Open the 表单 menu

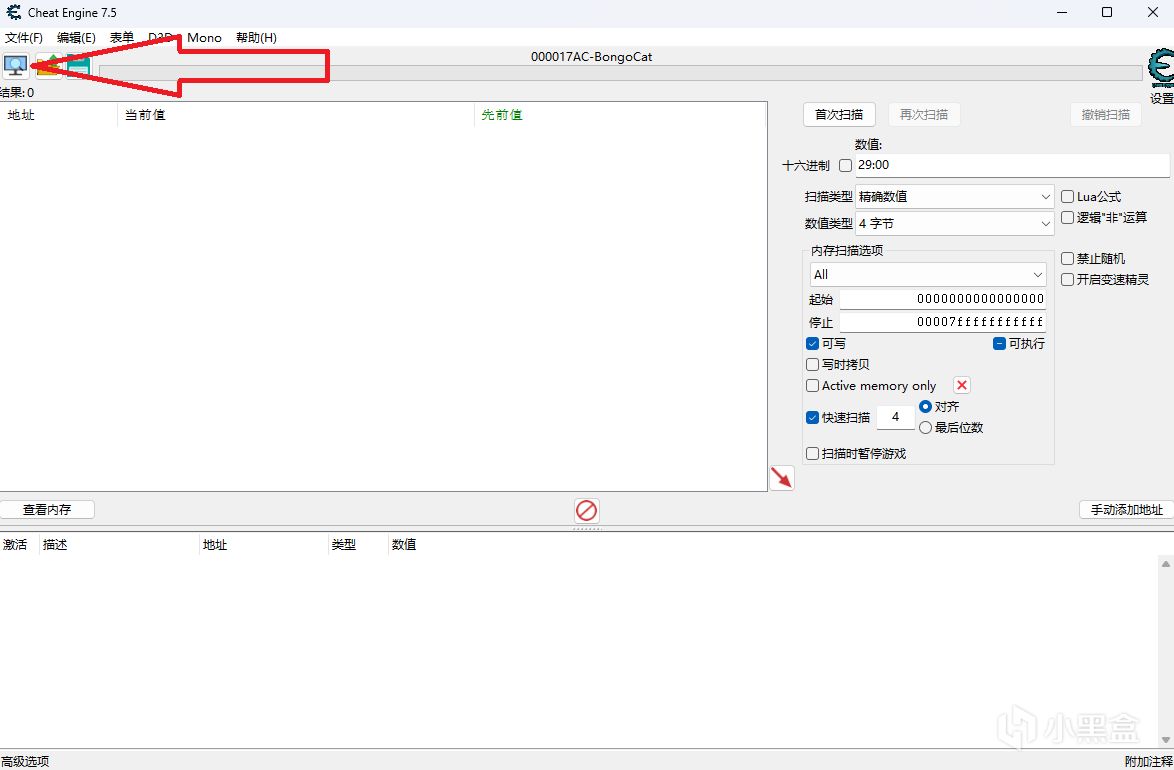coord(122,37)
